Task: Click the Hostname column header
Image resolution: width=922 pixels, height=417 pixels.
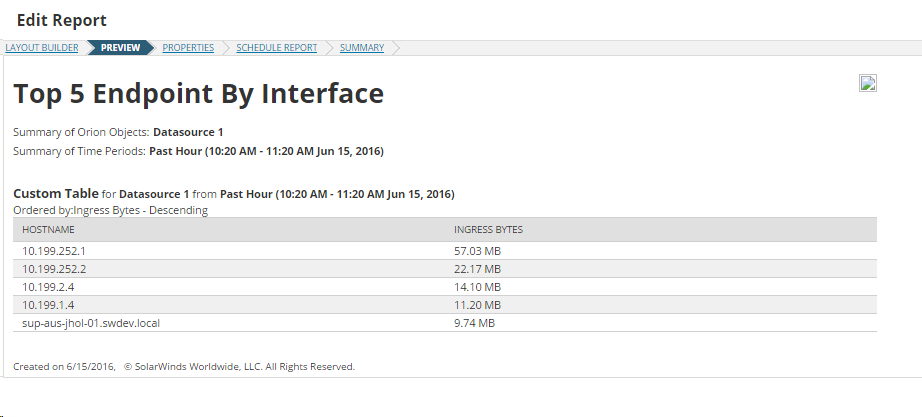Action: coord(48,229)
